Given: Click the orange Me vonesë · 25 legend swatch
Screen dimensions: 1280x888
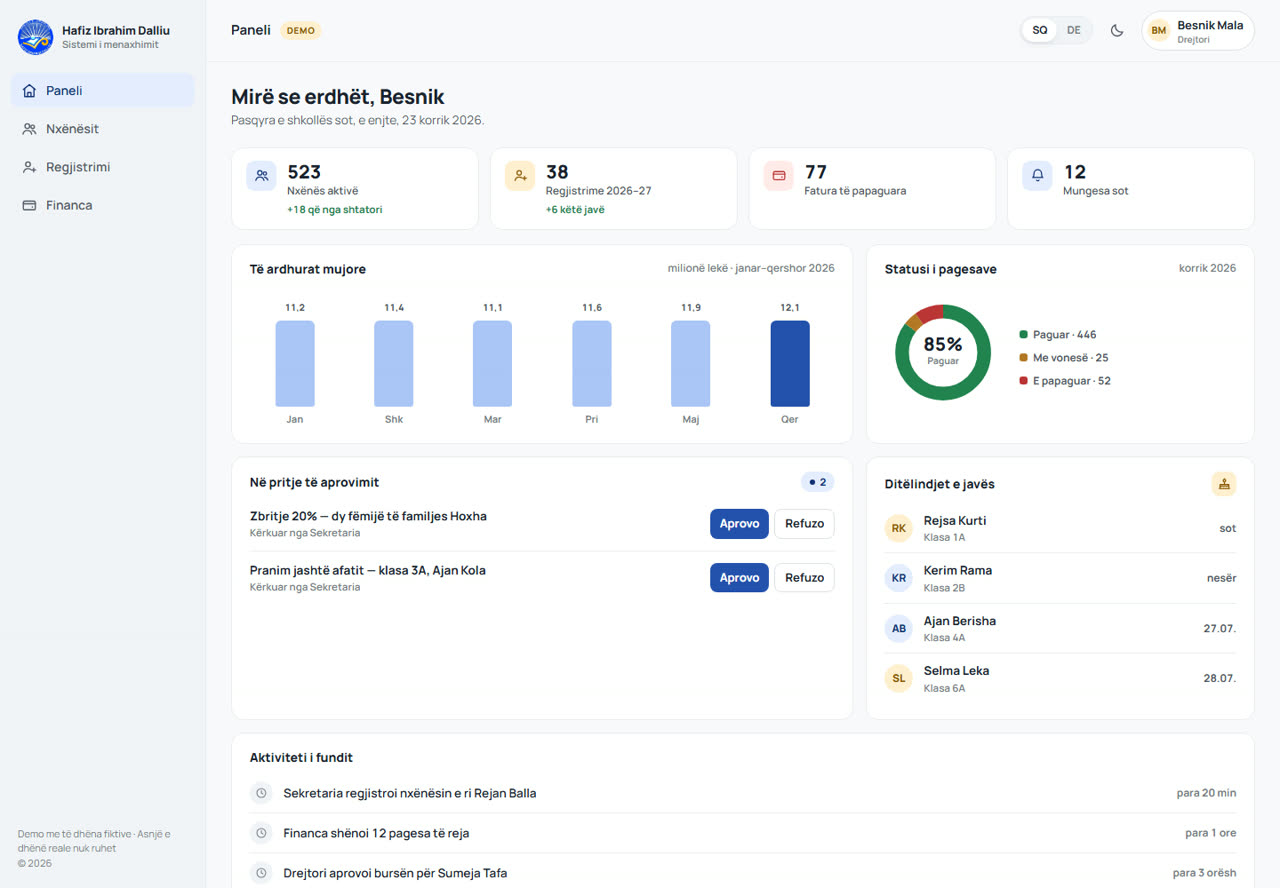Looking at the screenshot, I should [x=1023, y=358].
